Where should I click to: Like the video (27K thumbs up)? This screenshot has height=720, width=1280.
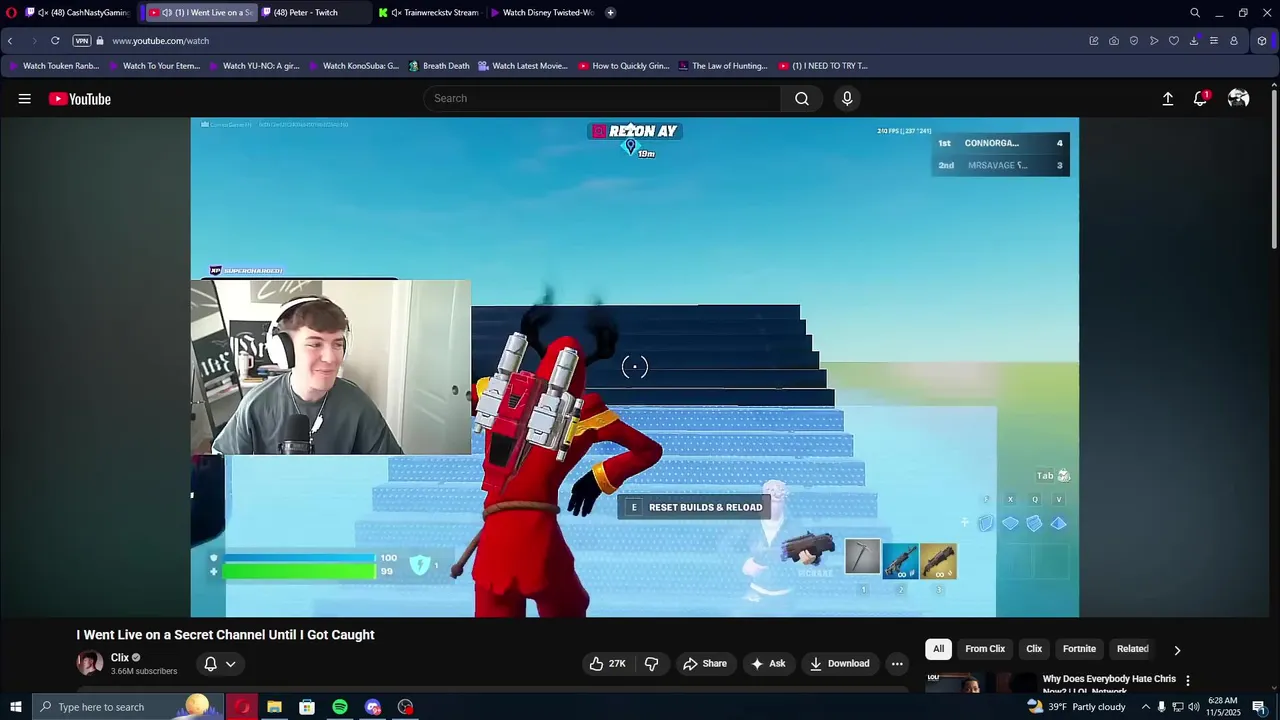608,663
